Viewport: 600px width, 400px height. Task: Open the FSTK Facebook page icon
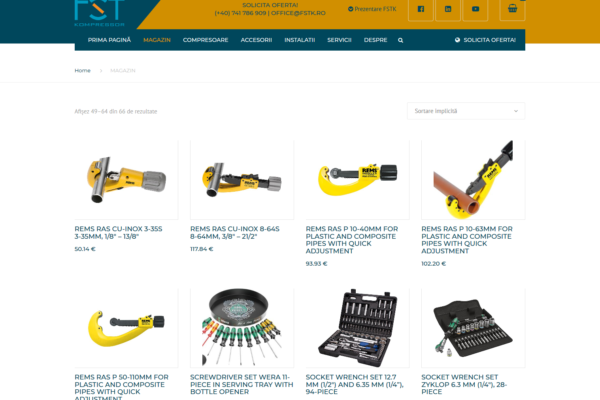[420, 9]
